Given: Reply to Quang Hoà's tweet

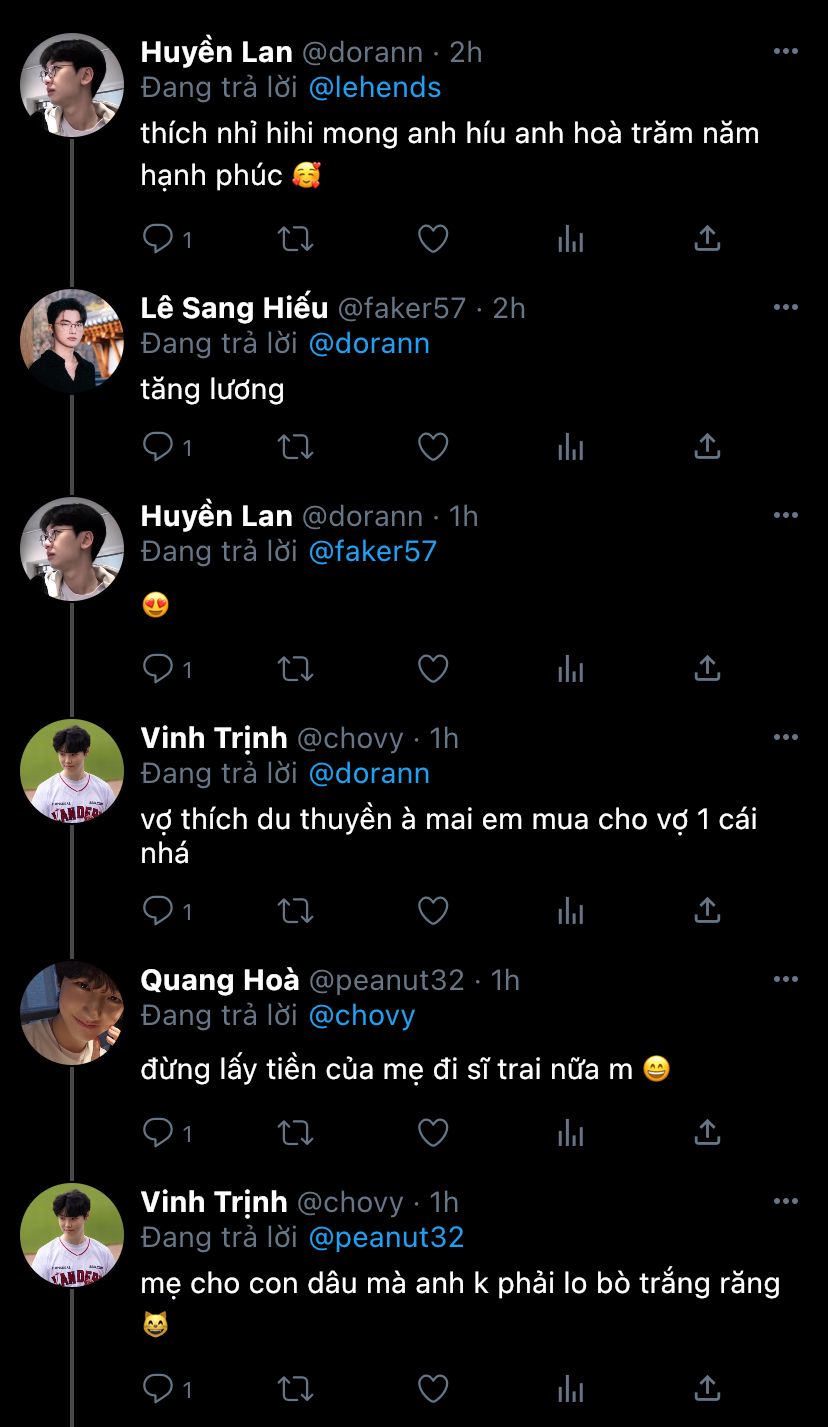Looking at the screenshot, I should pos(158,1132).
